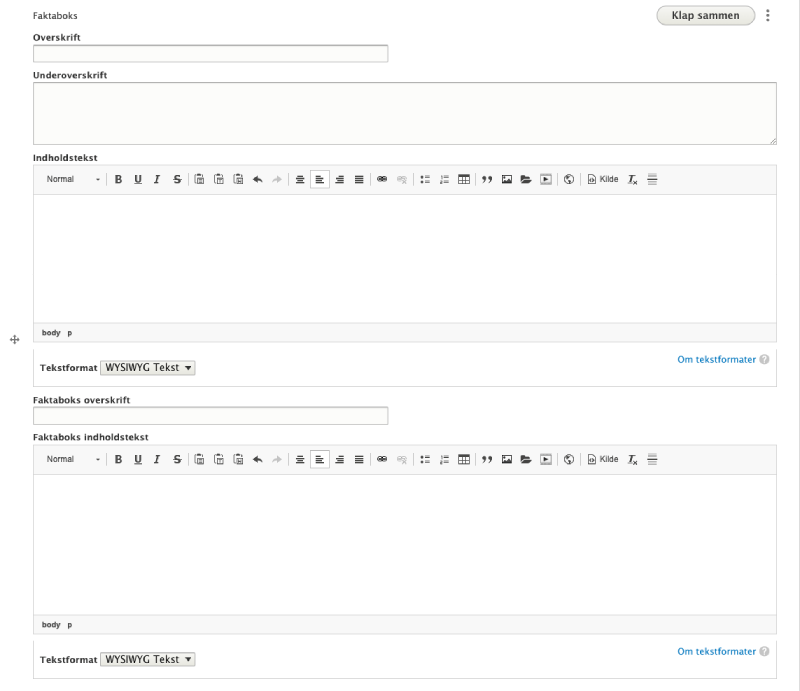Image resolution: width=800 pixels, height=691 pixels.
Task: Enable justify alignment in Indholdstekst editor
Action: pyautogui.click(x=359, y=180)
